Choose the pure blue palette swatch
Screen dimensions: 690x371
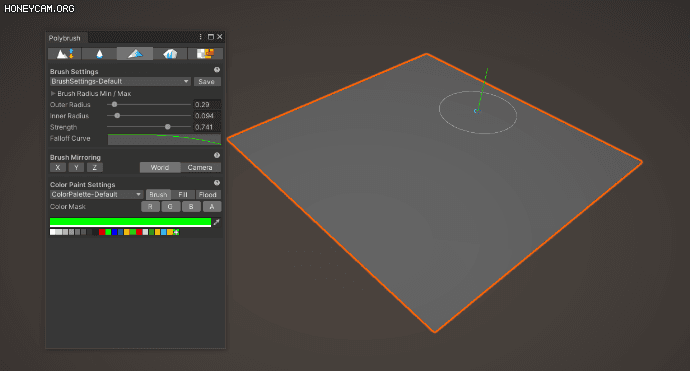(x=114, y=232)
